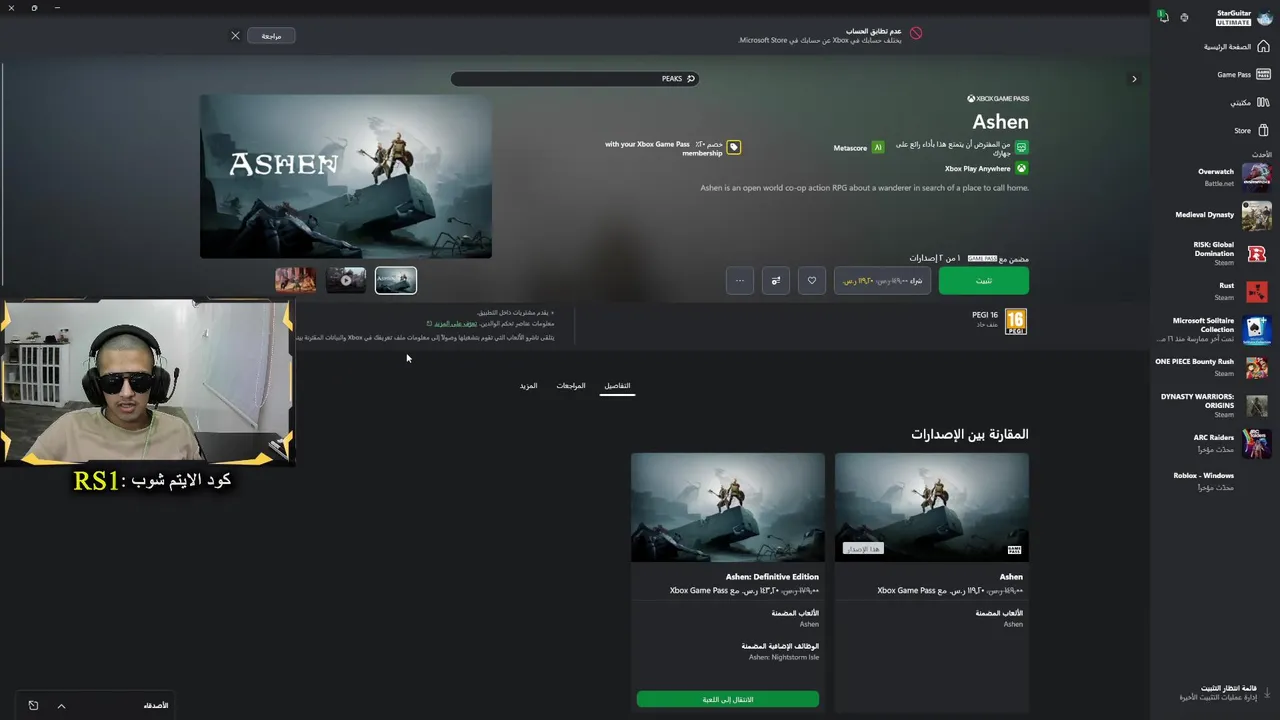The image size is (1280, 720).
Task: Click the Ashen standard edition card image
Action: [x=932, y=507]
